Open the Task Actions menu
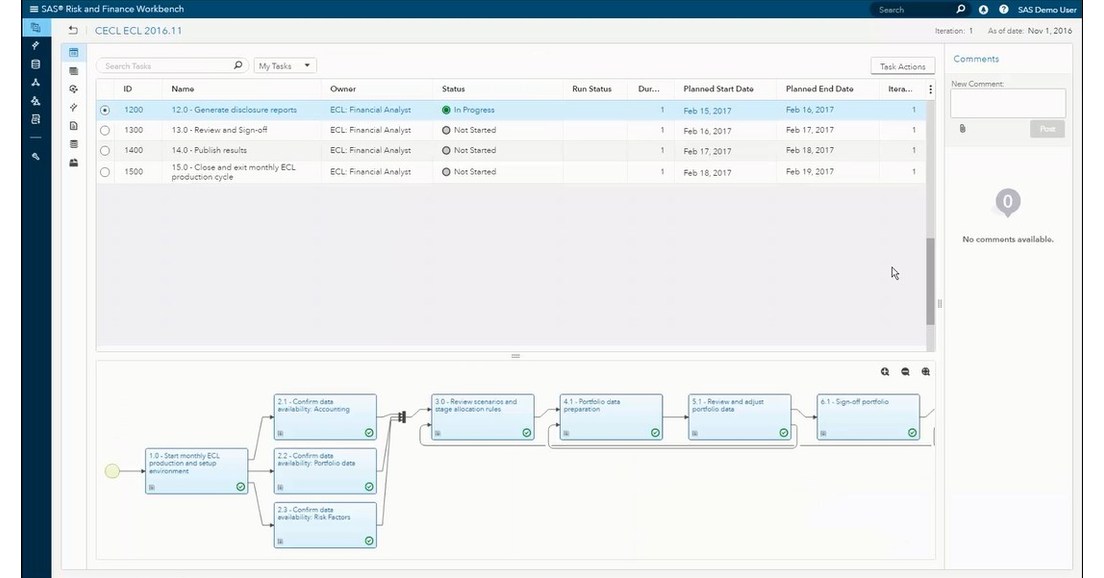The image size is (1104, 578). coord(903,66)
